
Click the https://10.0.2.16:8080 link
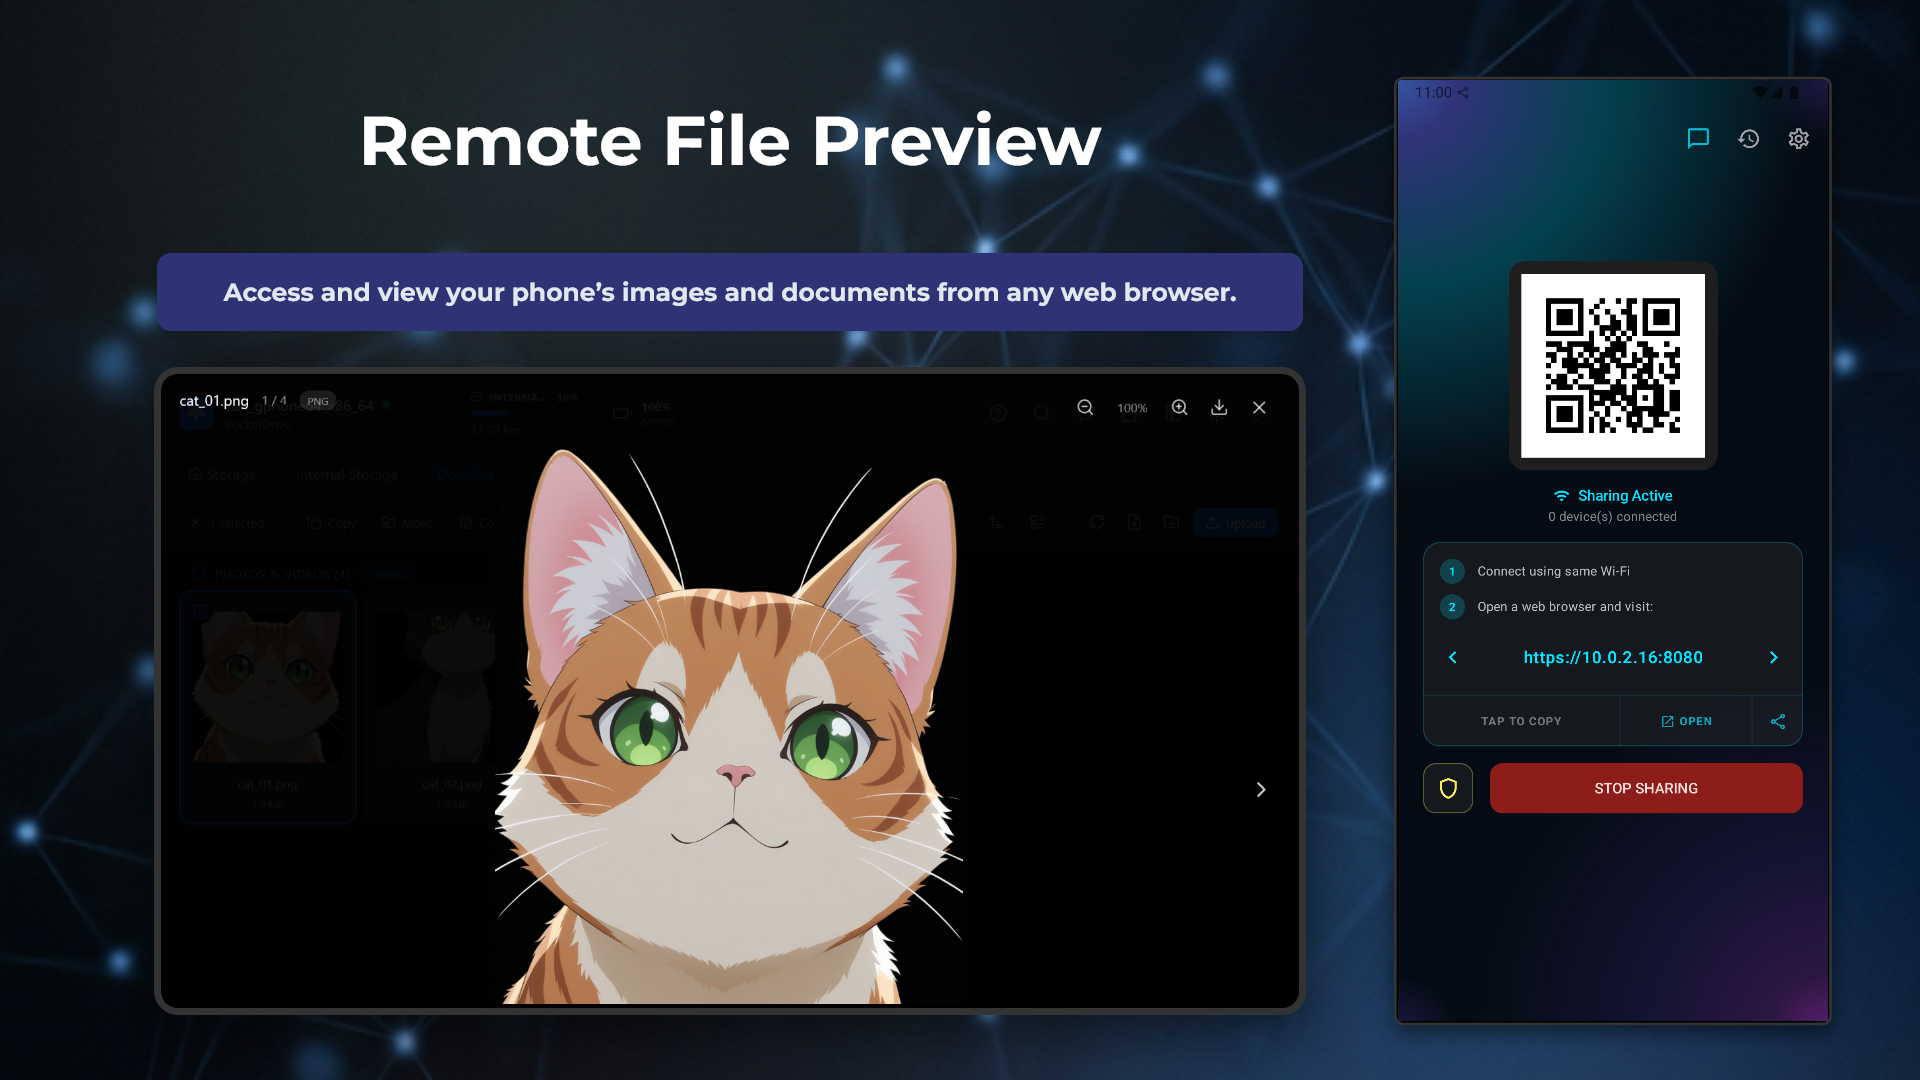(x=1612, y=657)
